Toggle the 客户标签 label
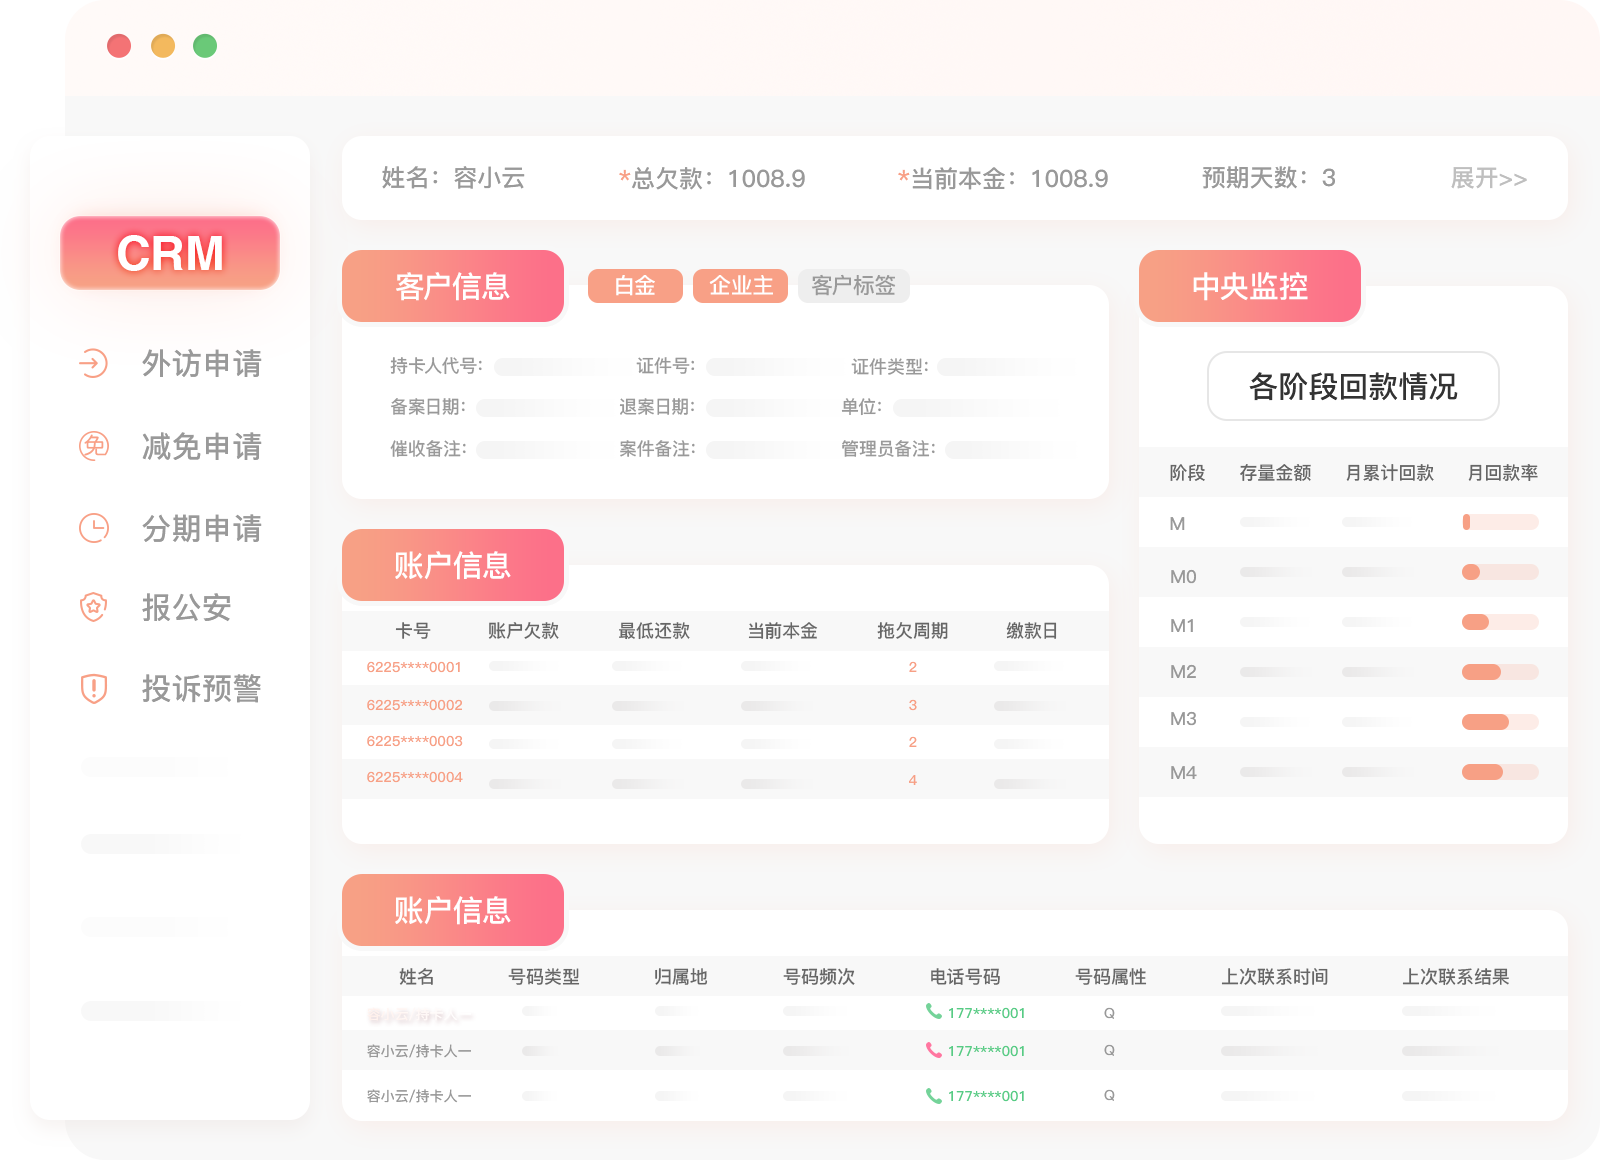 [x=853, y=286]
